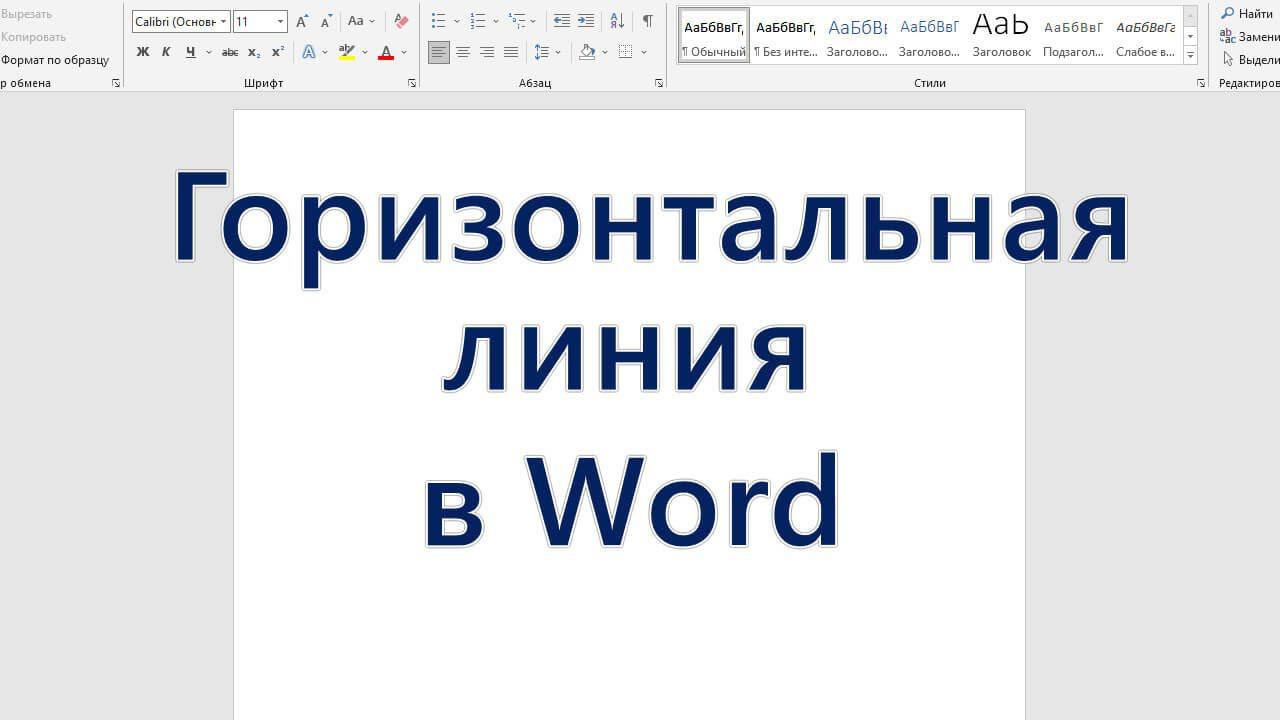Create a numbered list
This screenshot has height=720, width=1280.
click(478, 21)
